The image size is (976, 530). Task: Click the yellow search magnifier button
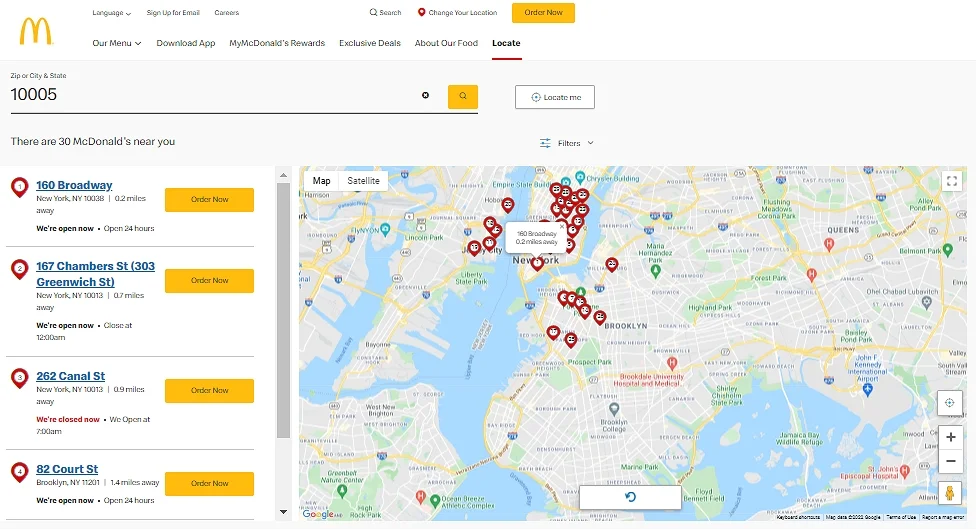pos(462,97)
